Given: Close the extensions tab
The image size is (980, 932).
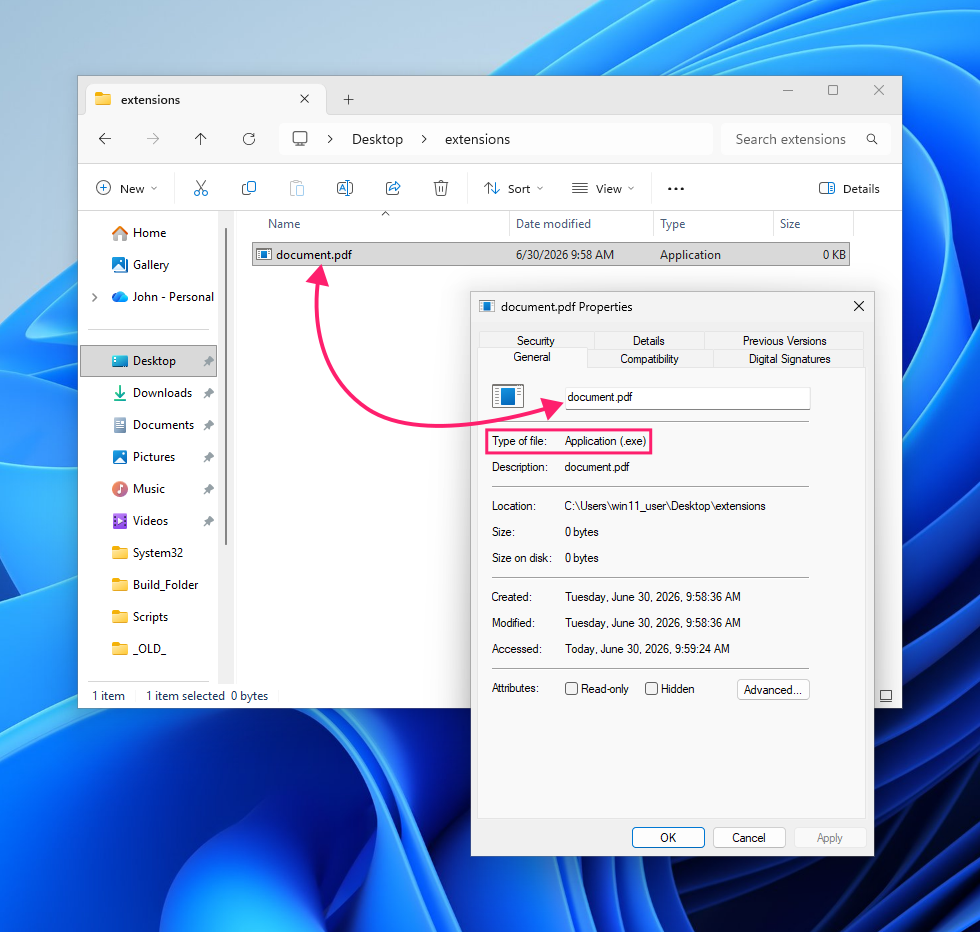Looking at the screenshot, I should click(304, 99).
